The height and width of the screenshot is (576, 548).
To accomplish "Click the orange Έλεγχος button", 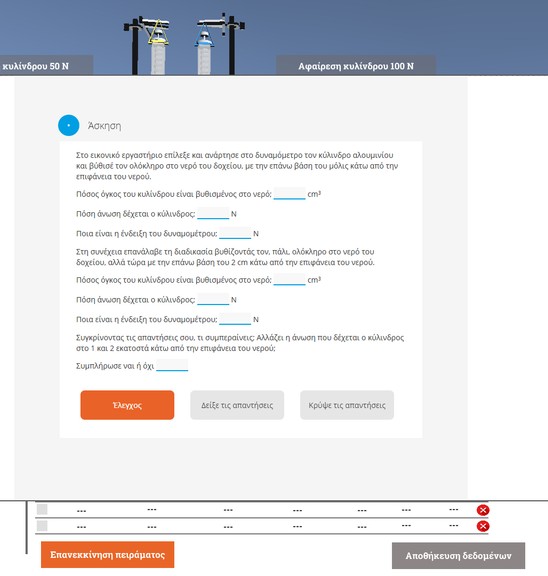I will tap(127, 405).
